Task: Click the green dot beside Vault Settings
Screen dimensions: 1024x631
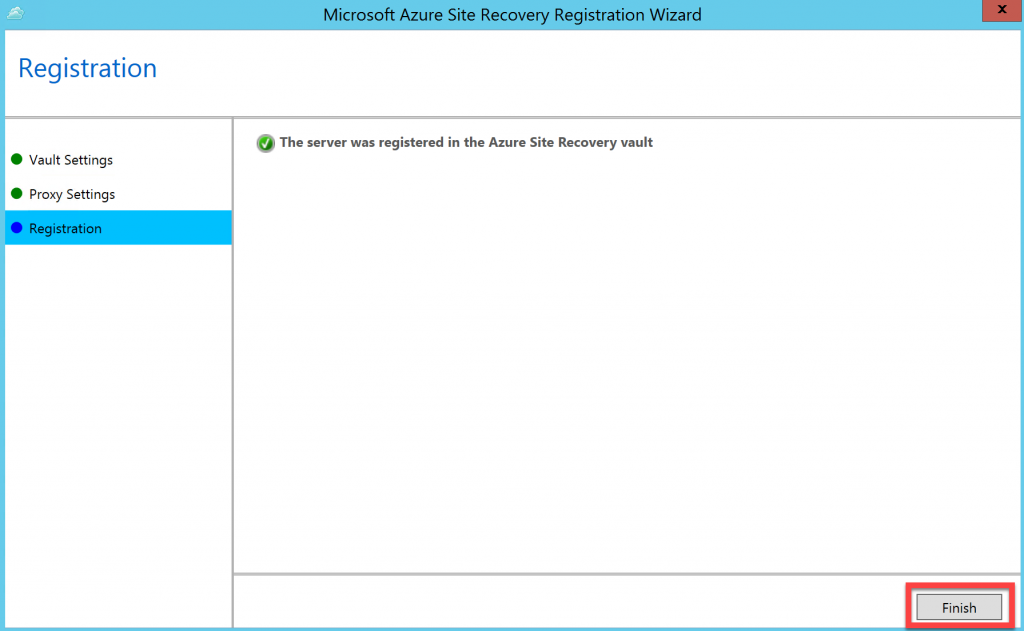Action: tap(16, 160)
